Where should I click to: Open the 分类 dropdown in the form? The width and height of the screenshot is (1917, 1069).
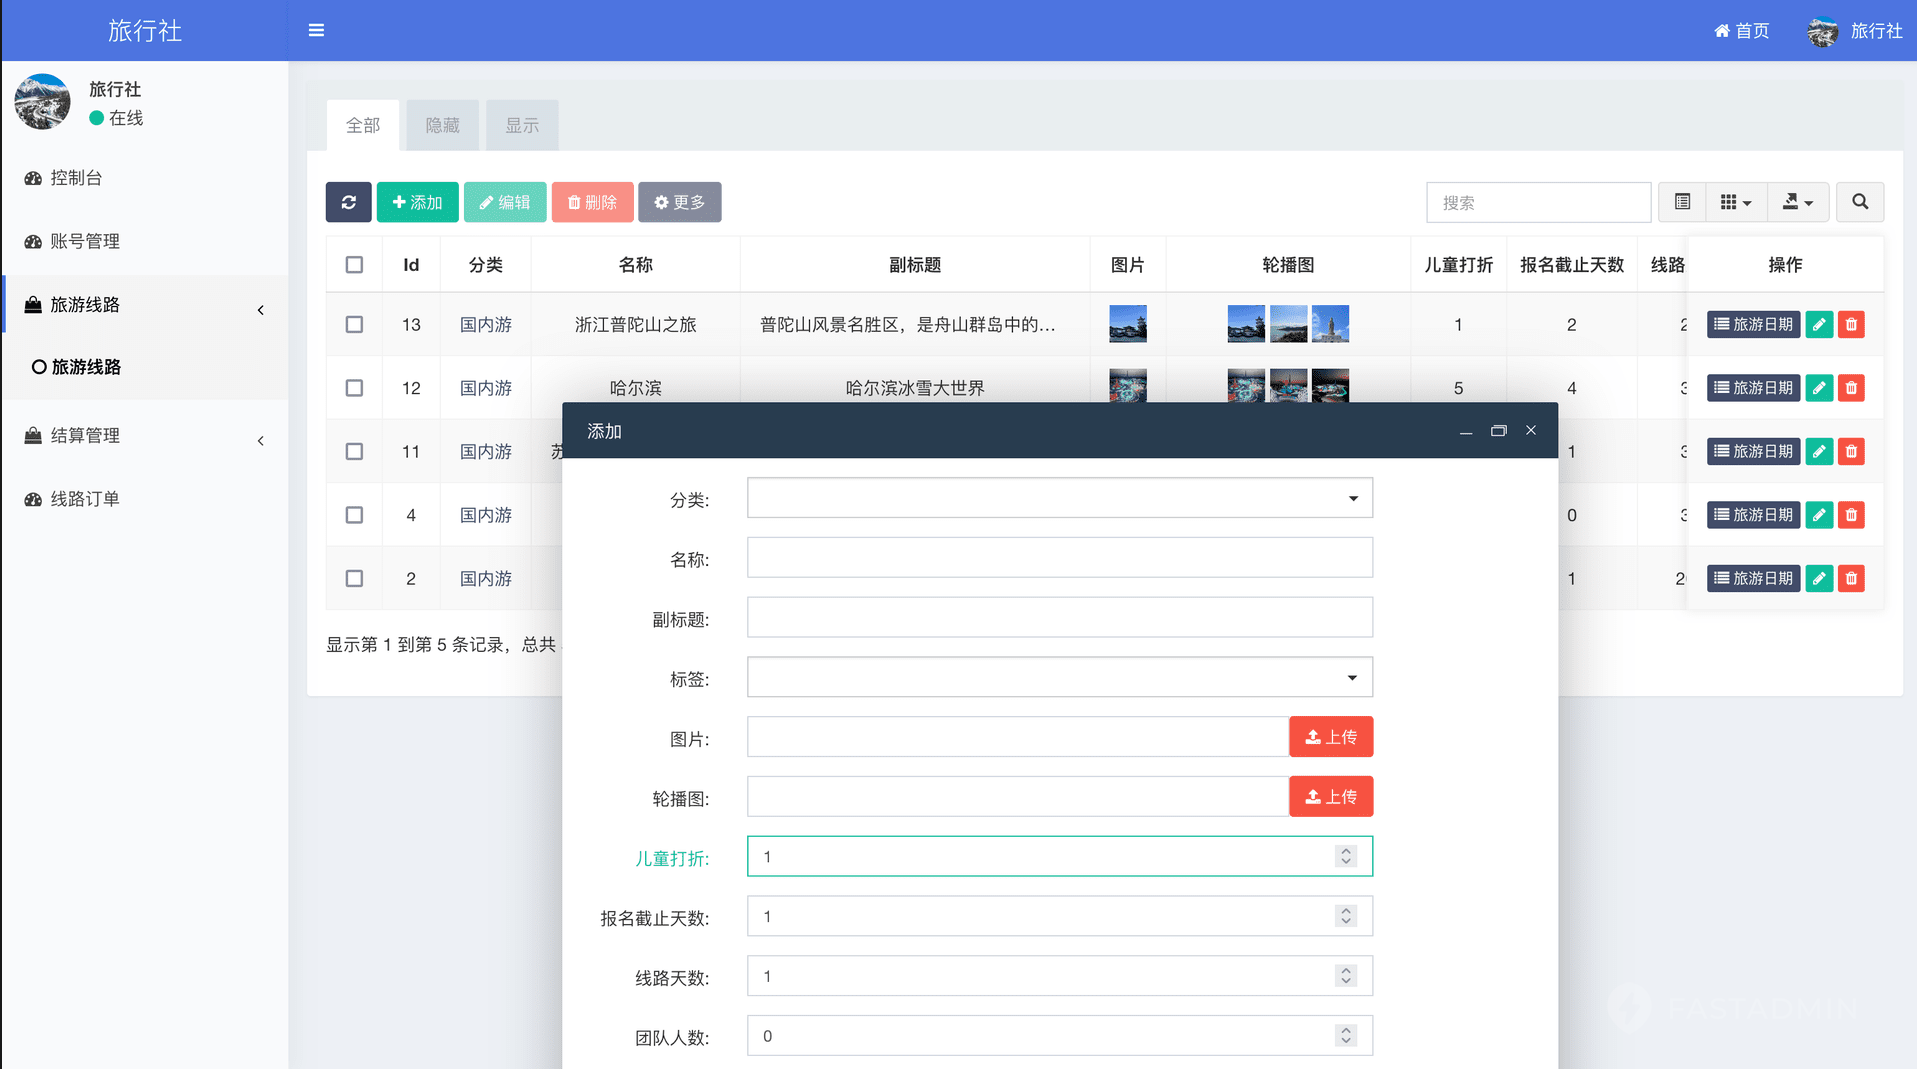click(x=1059, y=498)
